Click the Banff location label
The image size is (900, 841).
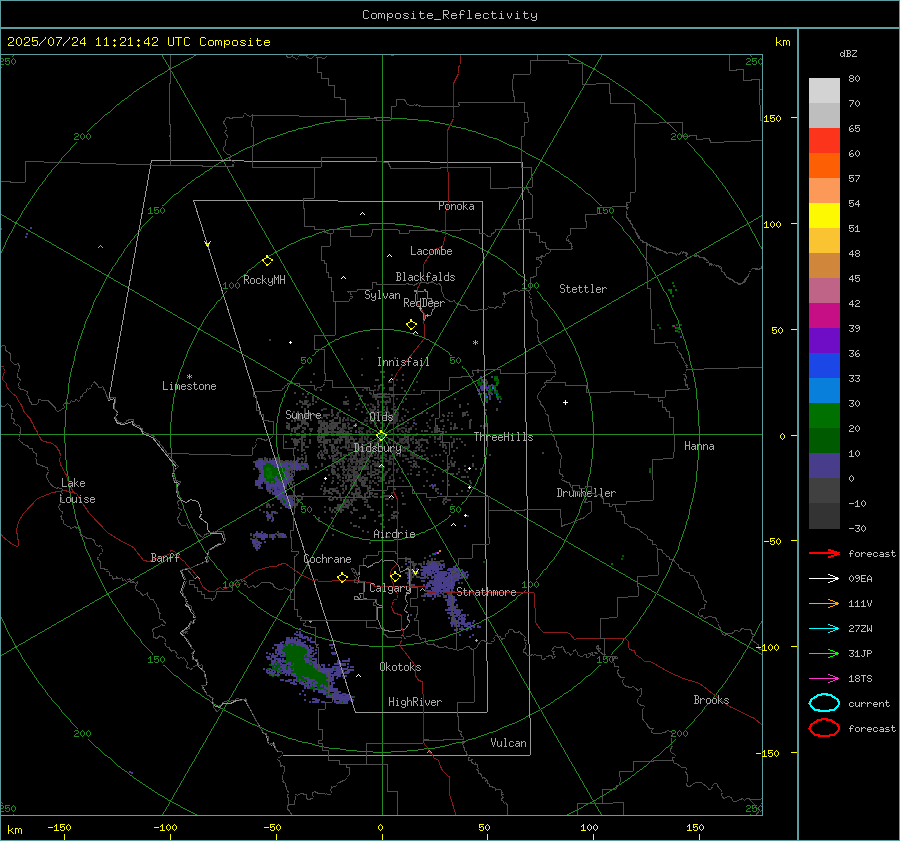(x=165, y=558)
